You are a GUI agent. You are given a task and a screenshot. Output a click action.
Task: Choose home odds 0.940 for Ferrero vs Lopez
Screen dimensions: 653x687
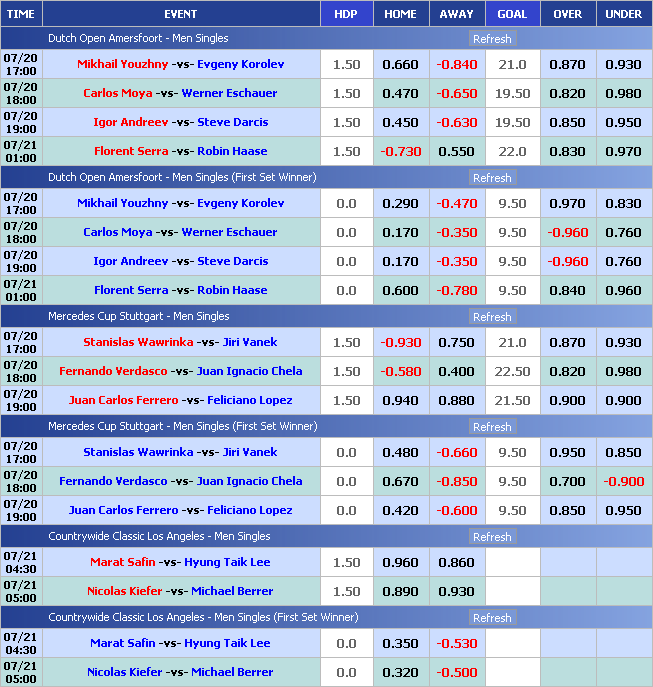click(x=400, y=401)
